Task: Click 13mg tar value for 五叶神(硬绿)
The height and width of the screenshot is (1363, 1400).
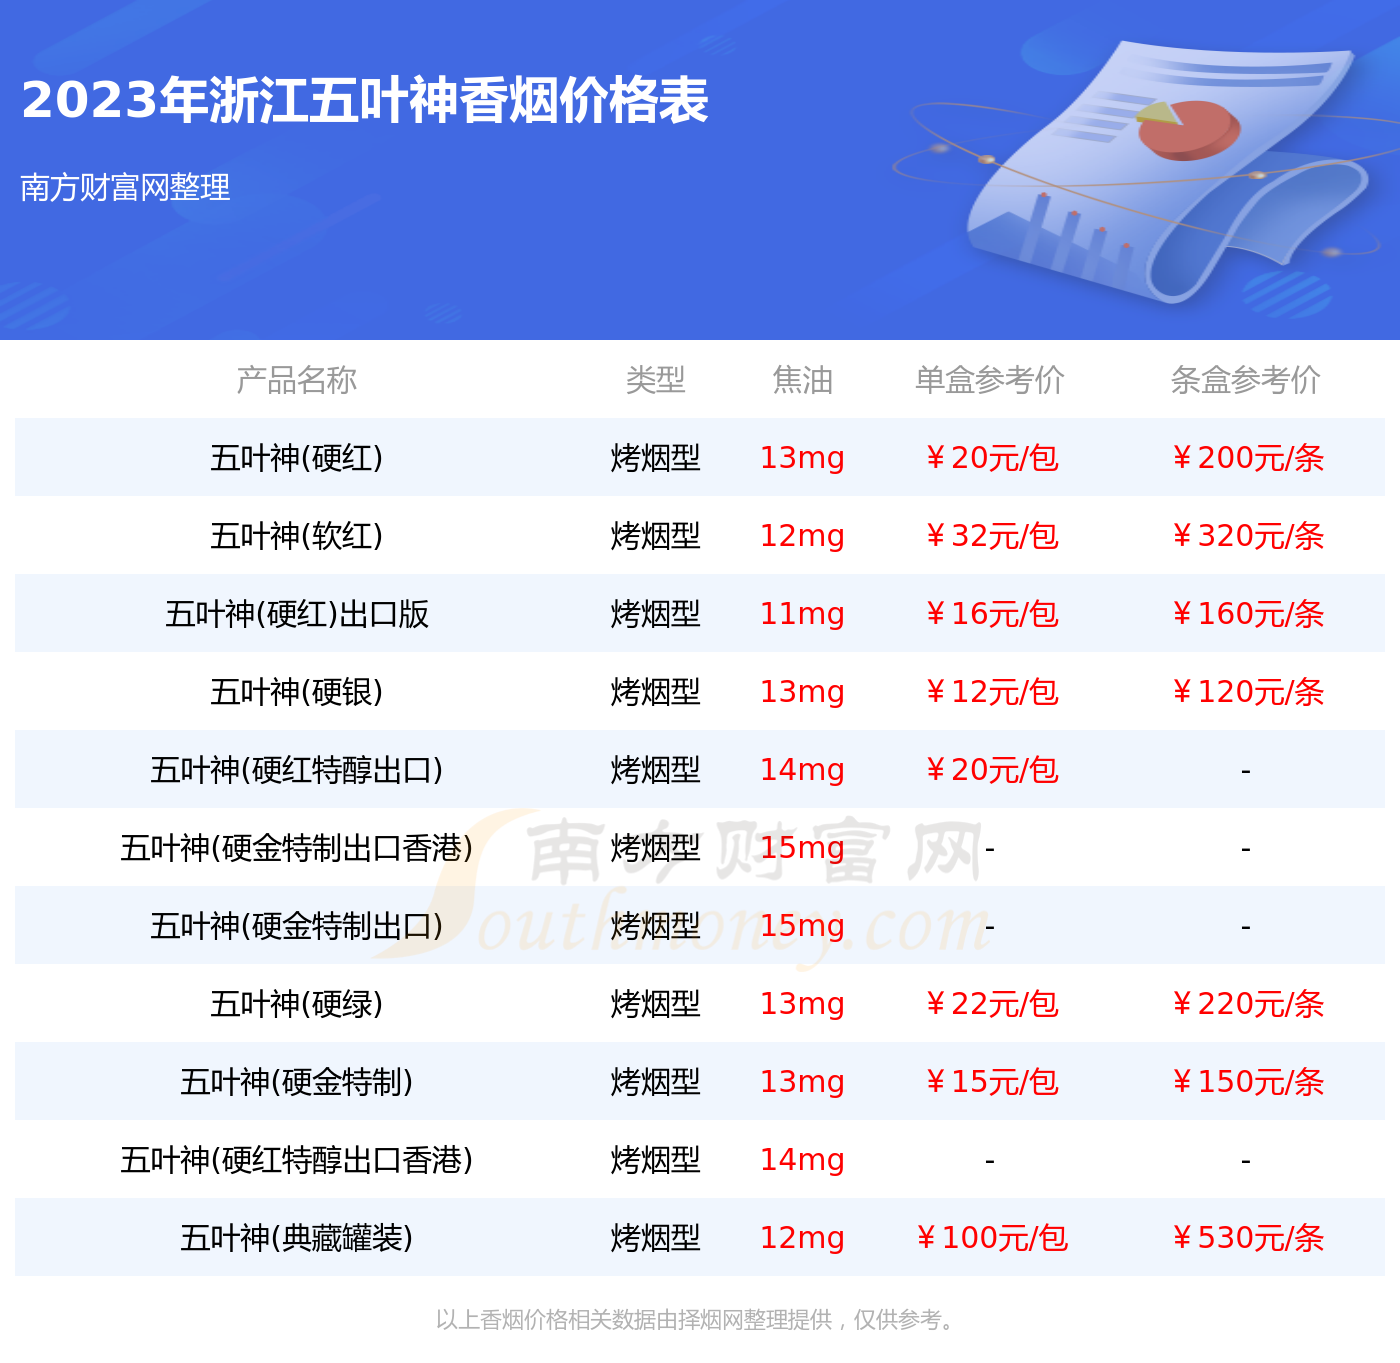Action: click(802, 1004)
